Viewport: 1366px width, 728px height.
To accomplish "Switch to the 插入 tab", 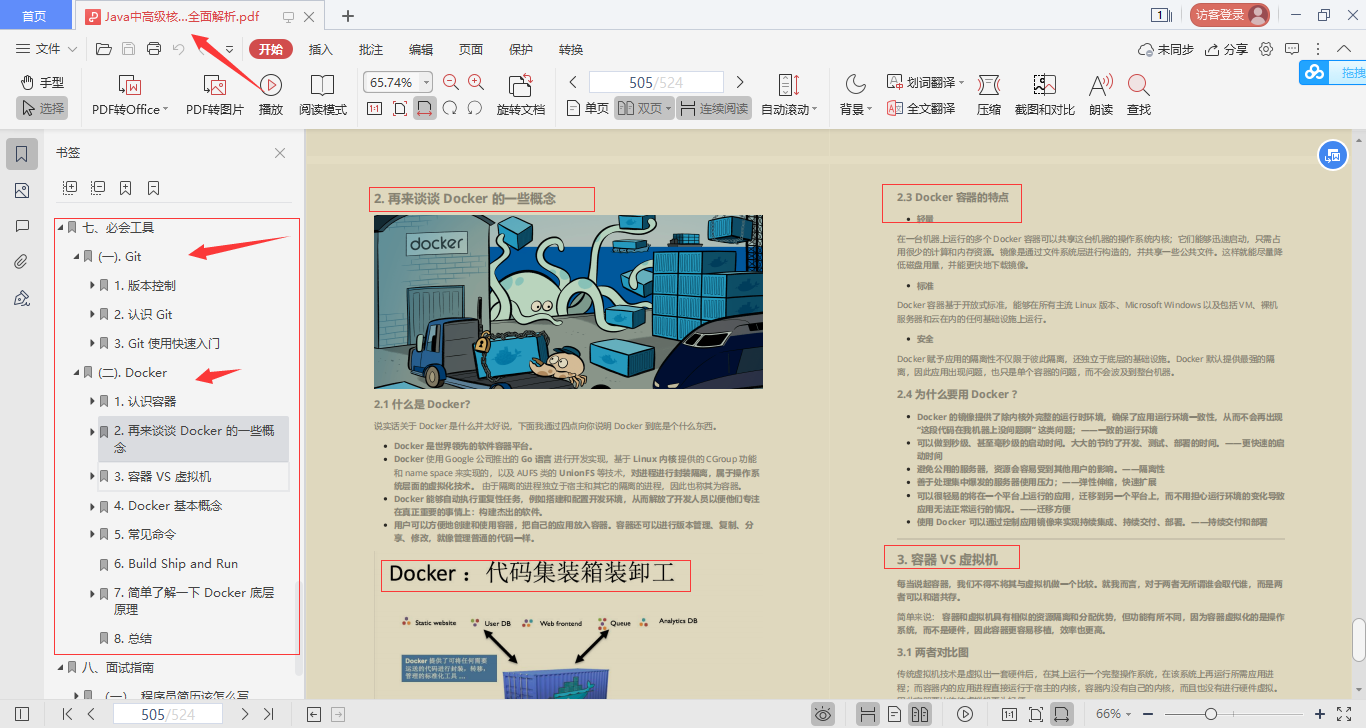I will coord(321,49).
